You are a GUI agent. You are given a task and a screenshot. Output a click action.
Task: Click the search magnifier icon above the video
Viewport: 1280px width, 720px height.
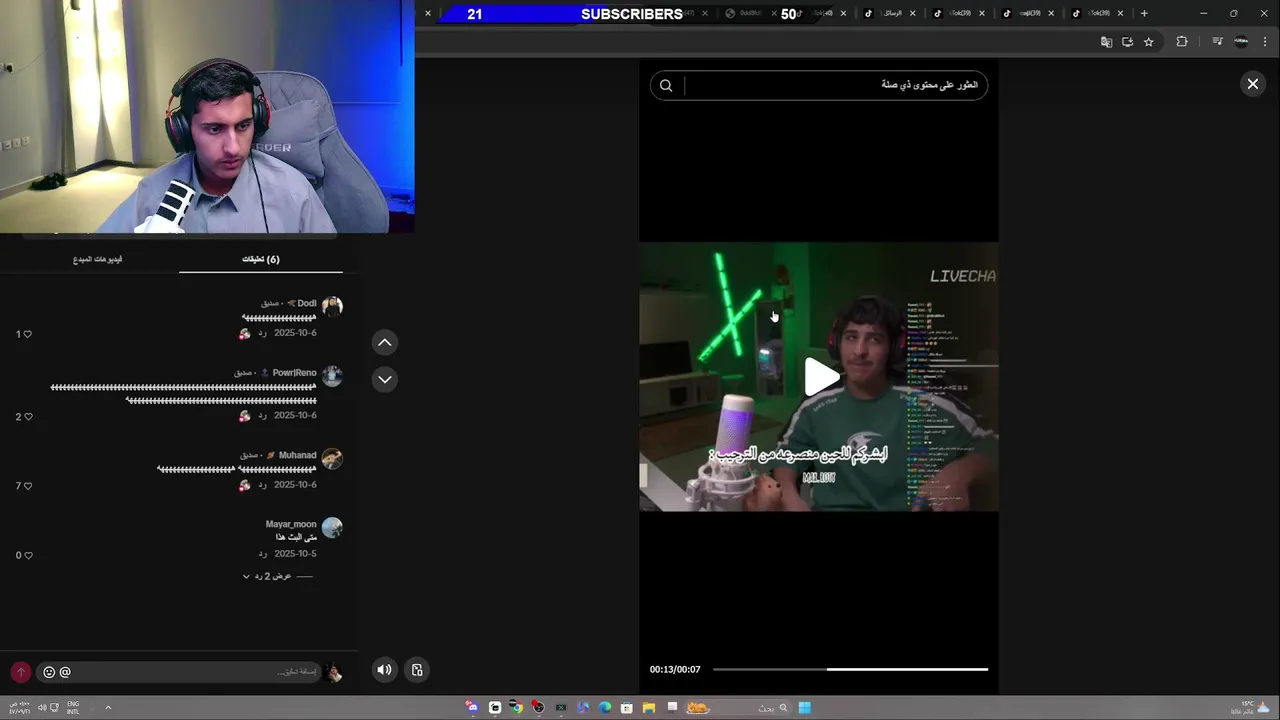click(666, 86)
